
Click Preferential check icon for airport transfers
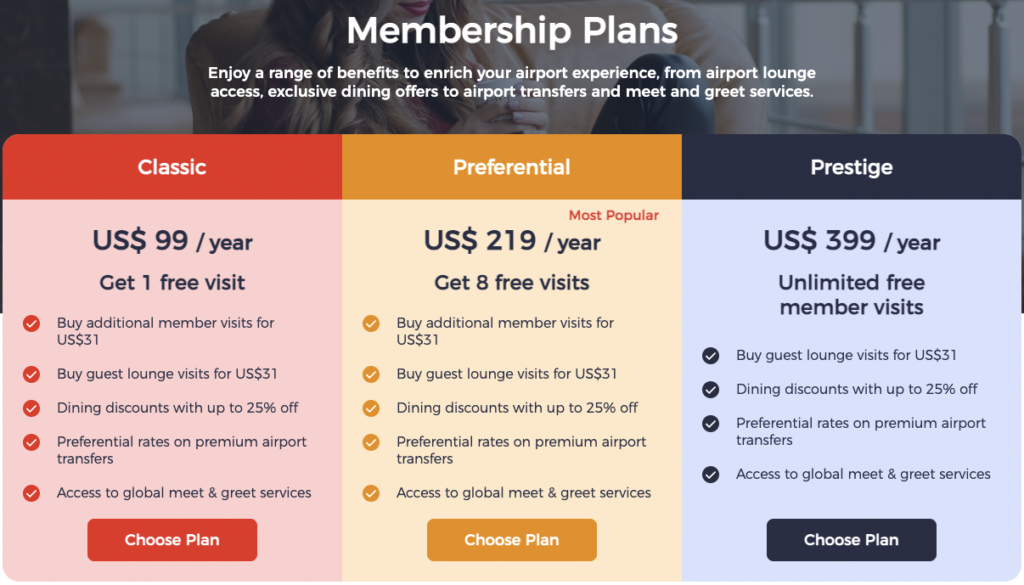371,442
